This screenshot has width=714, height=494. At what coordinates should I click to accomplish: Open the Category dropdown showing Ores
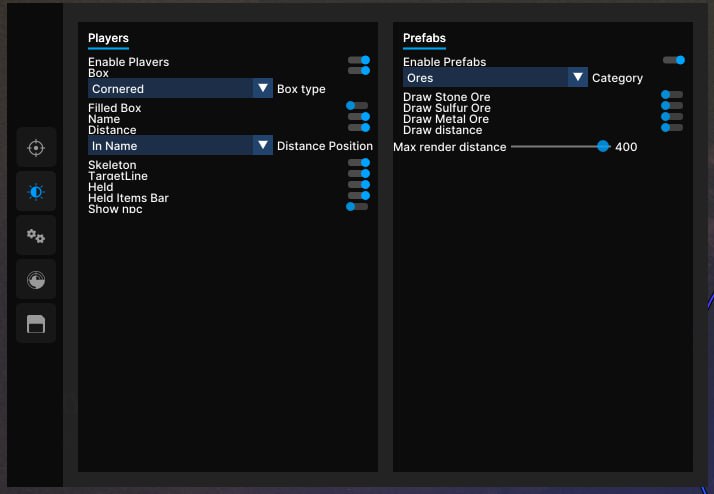(495, 77)
